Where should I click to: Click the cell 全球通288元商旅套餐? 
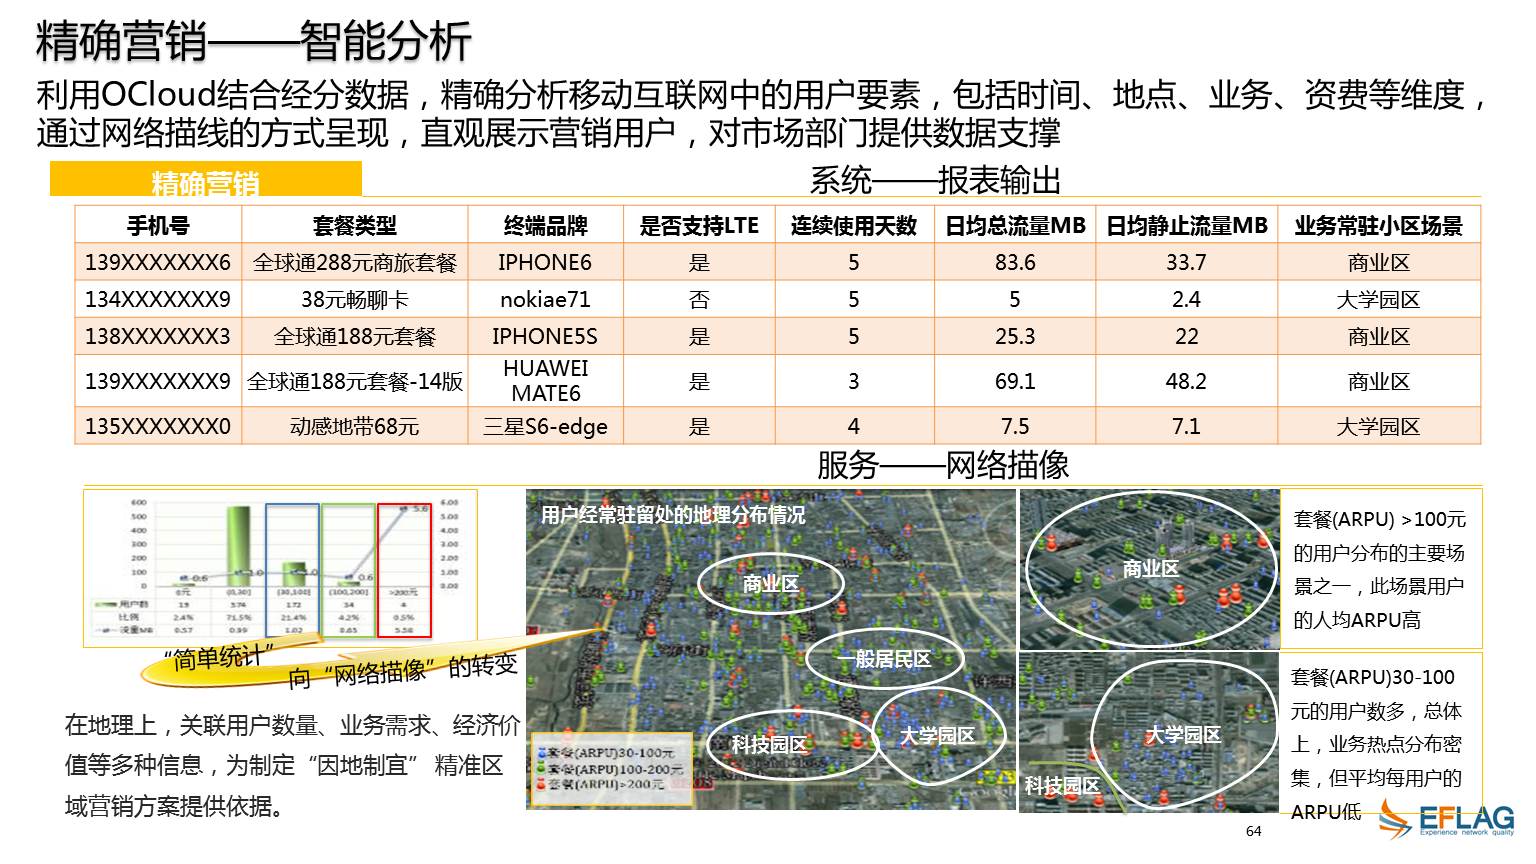355,262
